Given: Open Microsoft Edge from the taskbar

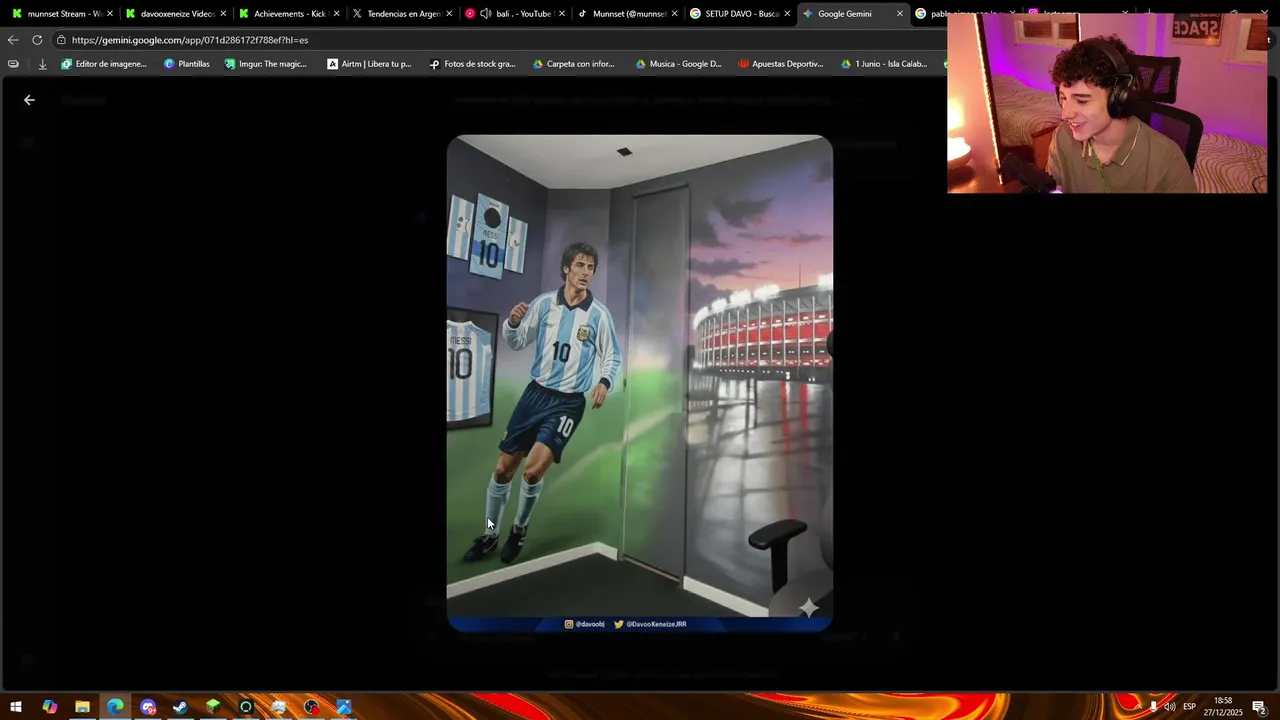Looking at the screenshot, I should 115,707.
